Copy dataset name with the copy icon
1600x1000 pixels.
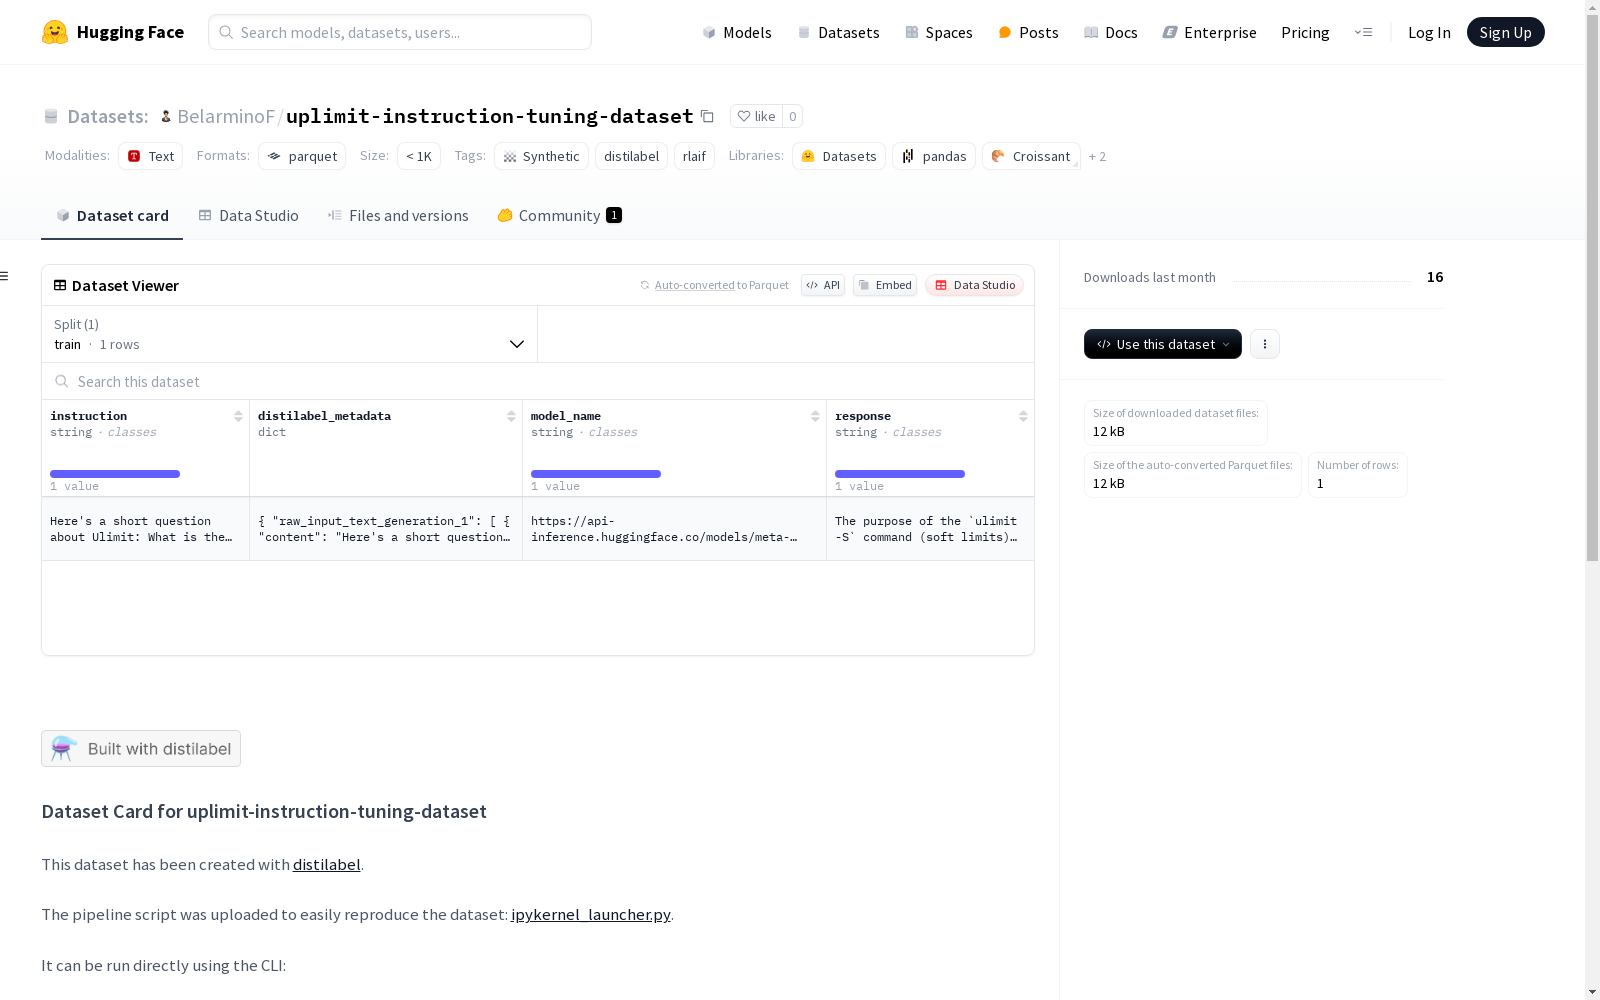click(x=707, y=116)
